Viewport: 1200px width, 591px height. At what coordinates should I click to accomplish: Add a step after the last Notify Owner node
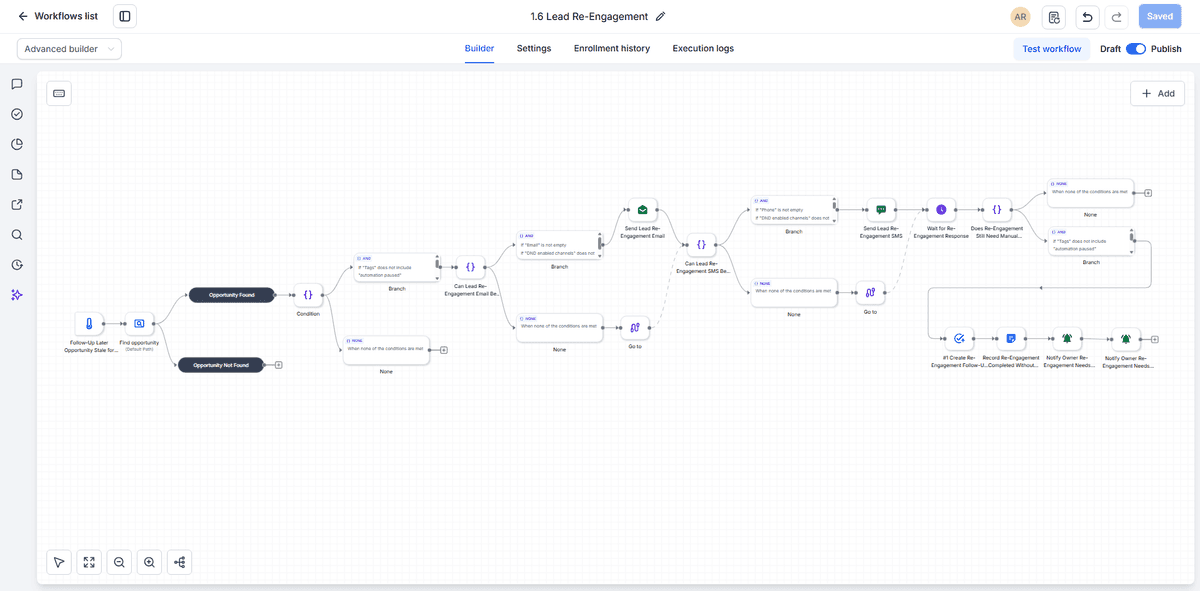pyautogui.click(x=1155, y=339)
